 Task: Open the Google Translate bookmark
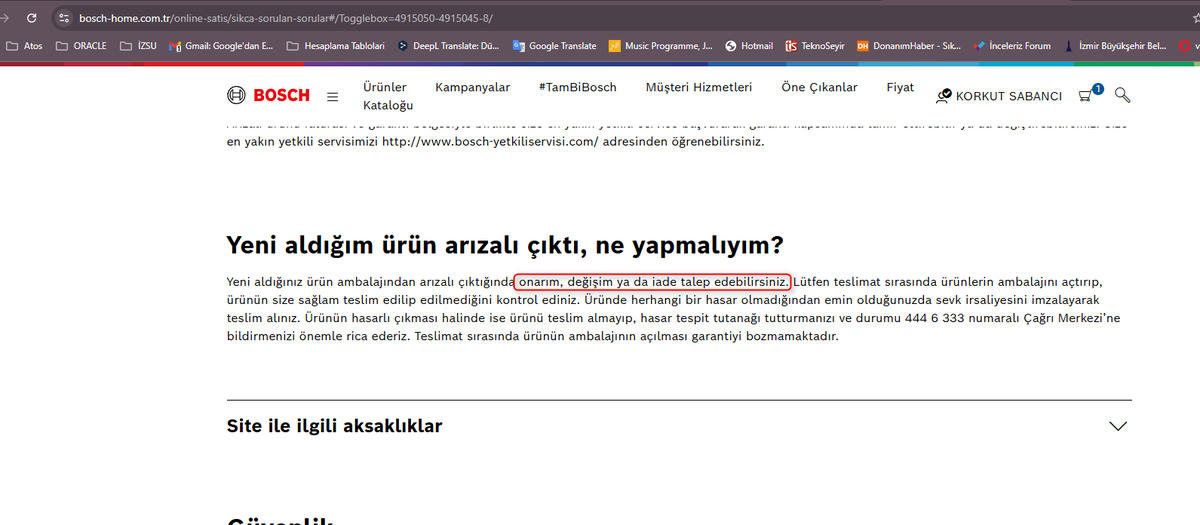click(x=554, y=46)
